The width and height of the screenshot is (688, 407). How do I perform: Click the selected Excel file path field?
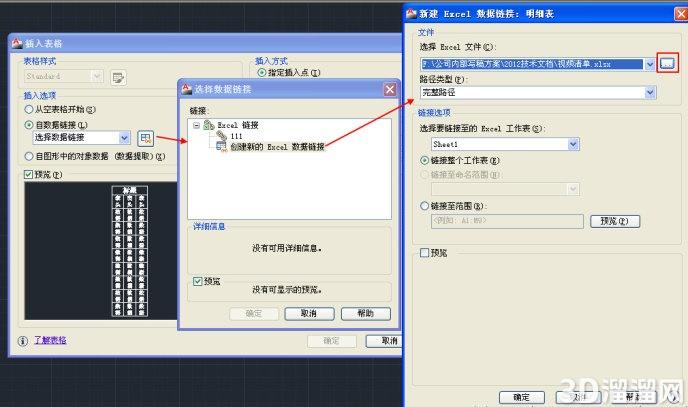532,64
